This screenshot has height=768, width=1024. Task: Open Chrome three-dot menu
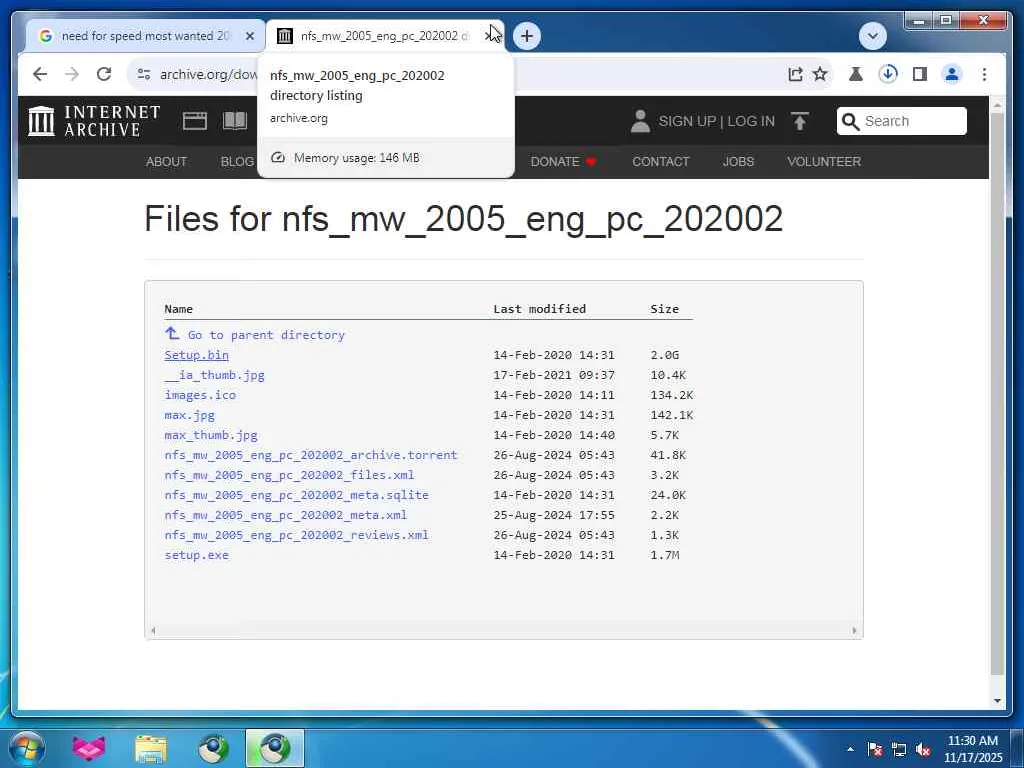tap(984, 74)
